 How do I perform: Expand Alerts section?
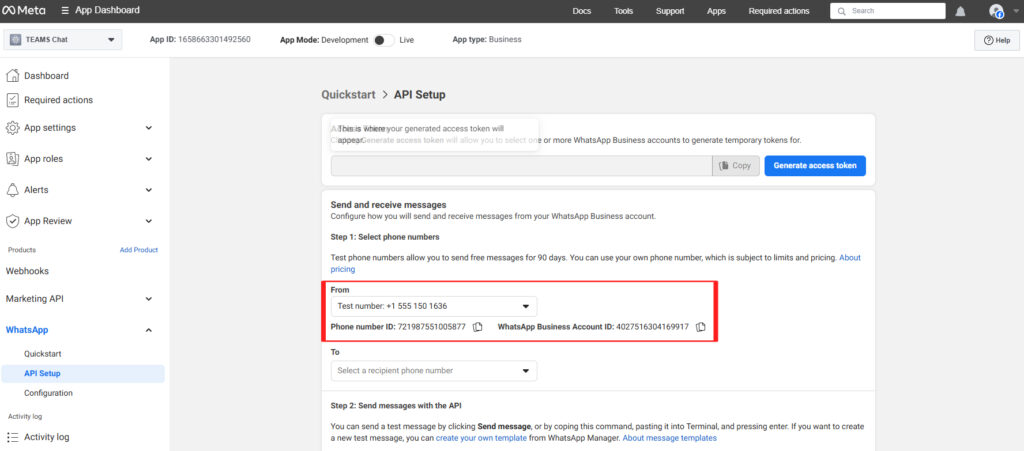point(149,190)
